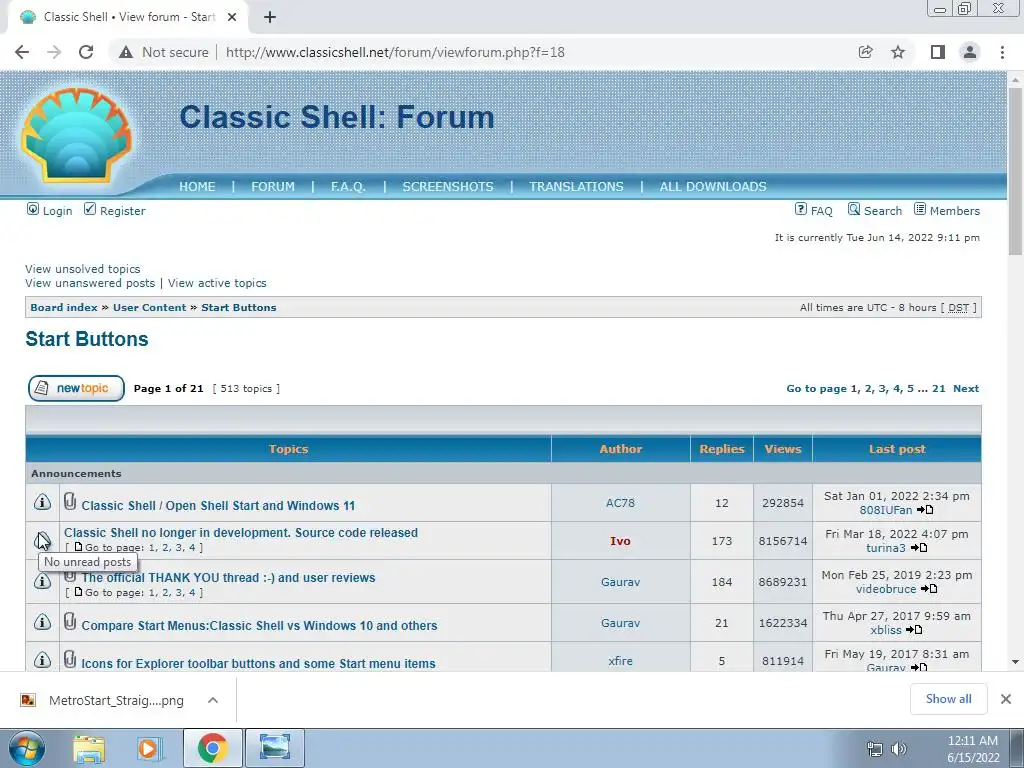This screenshot has height=768, width=1024.
Task: Close the Classic Shell forum tab
Action: 232,18
